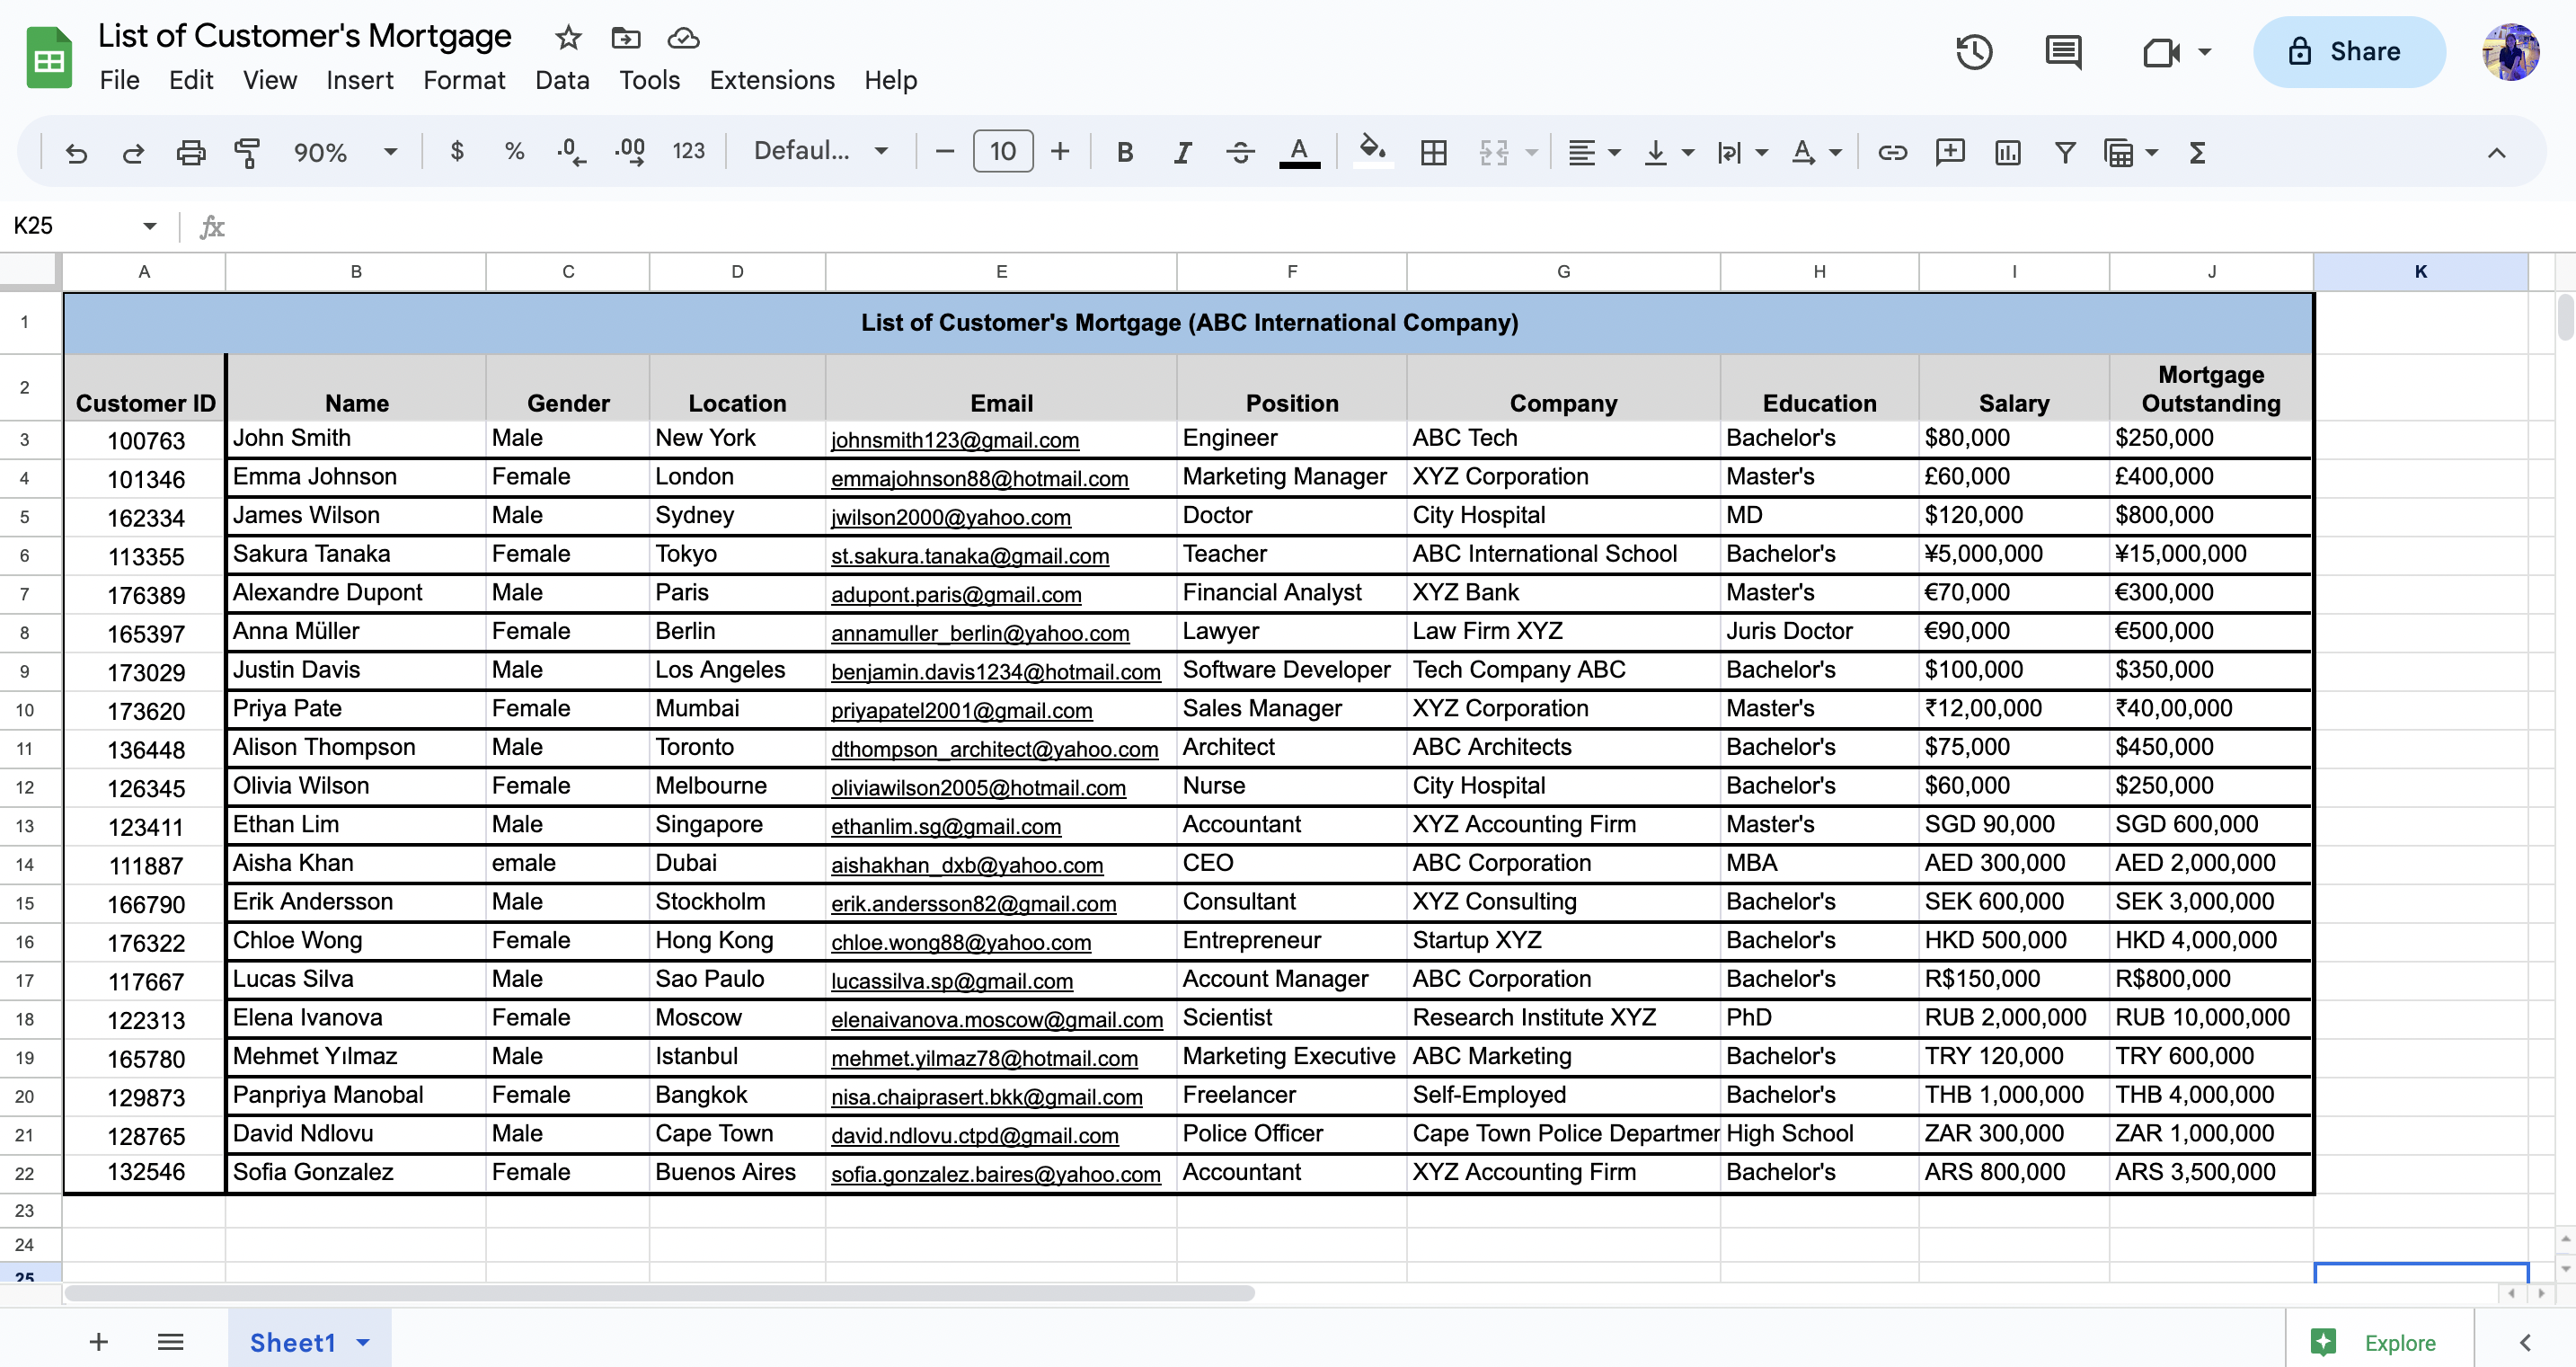
Task: Click the Insert link icon
Action: pos(1892,152)
